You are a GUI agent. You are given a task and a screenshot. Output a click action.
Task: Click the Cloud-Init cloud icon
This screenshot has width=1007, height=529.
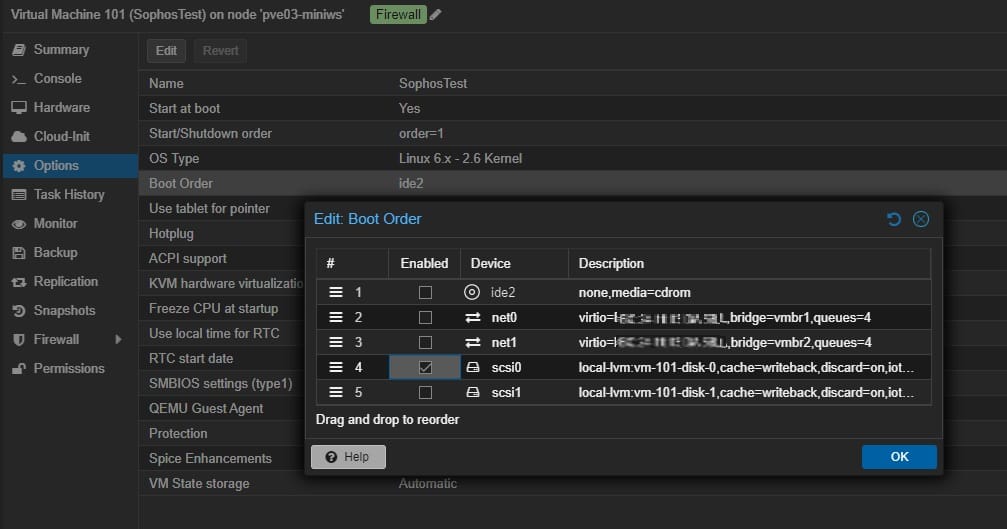pos(19,137)
